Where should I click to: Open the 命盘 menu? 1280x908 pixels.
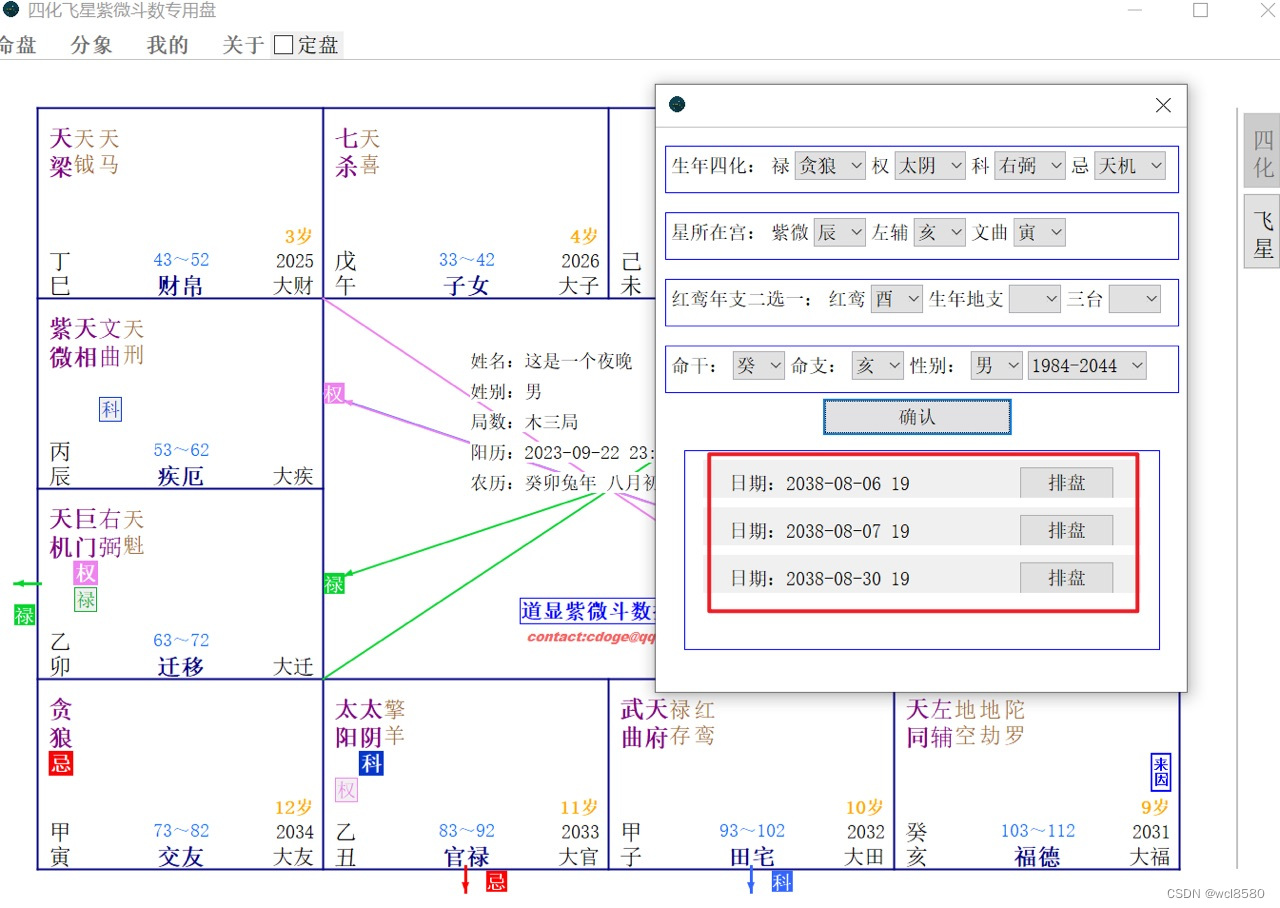click(17, 45)
